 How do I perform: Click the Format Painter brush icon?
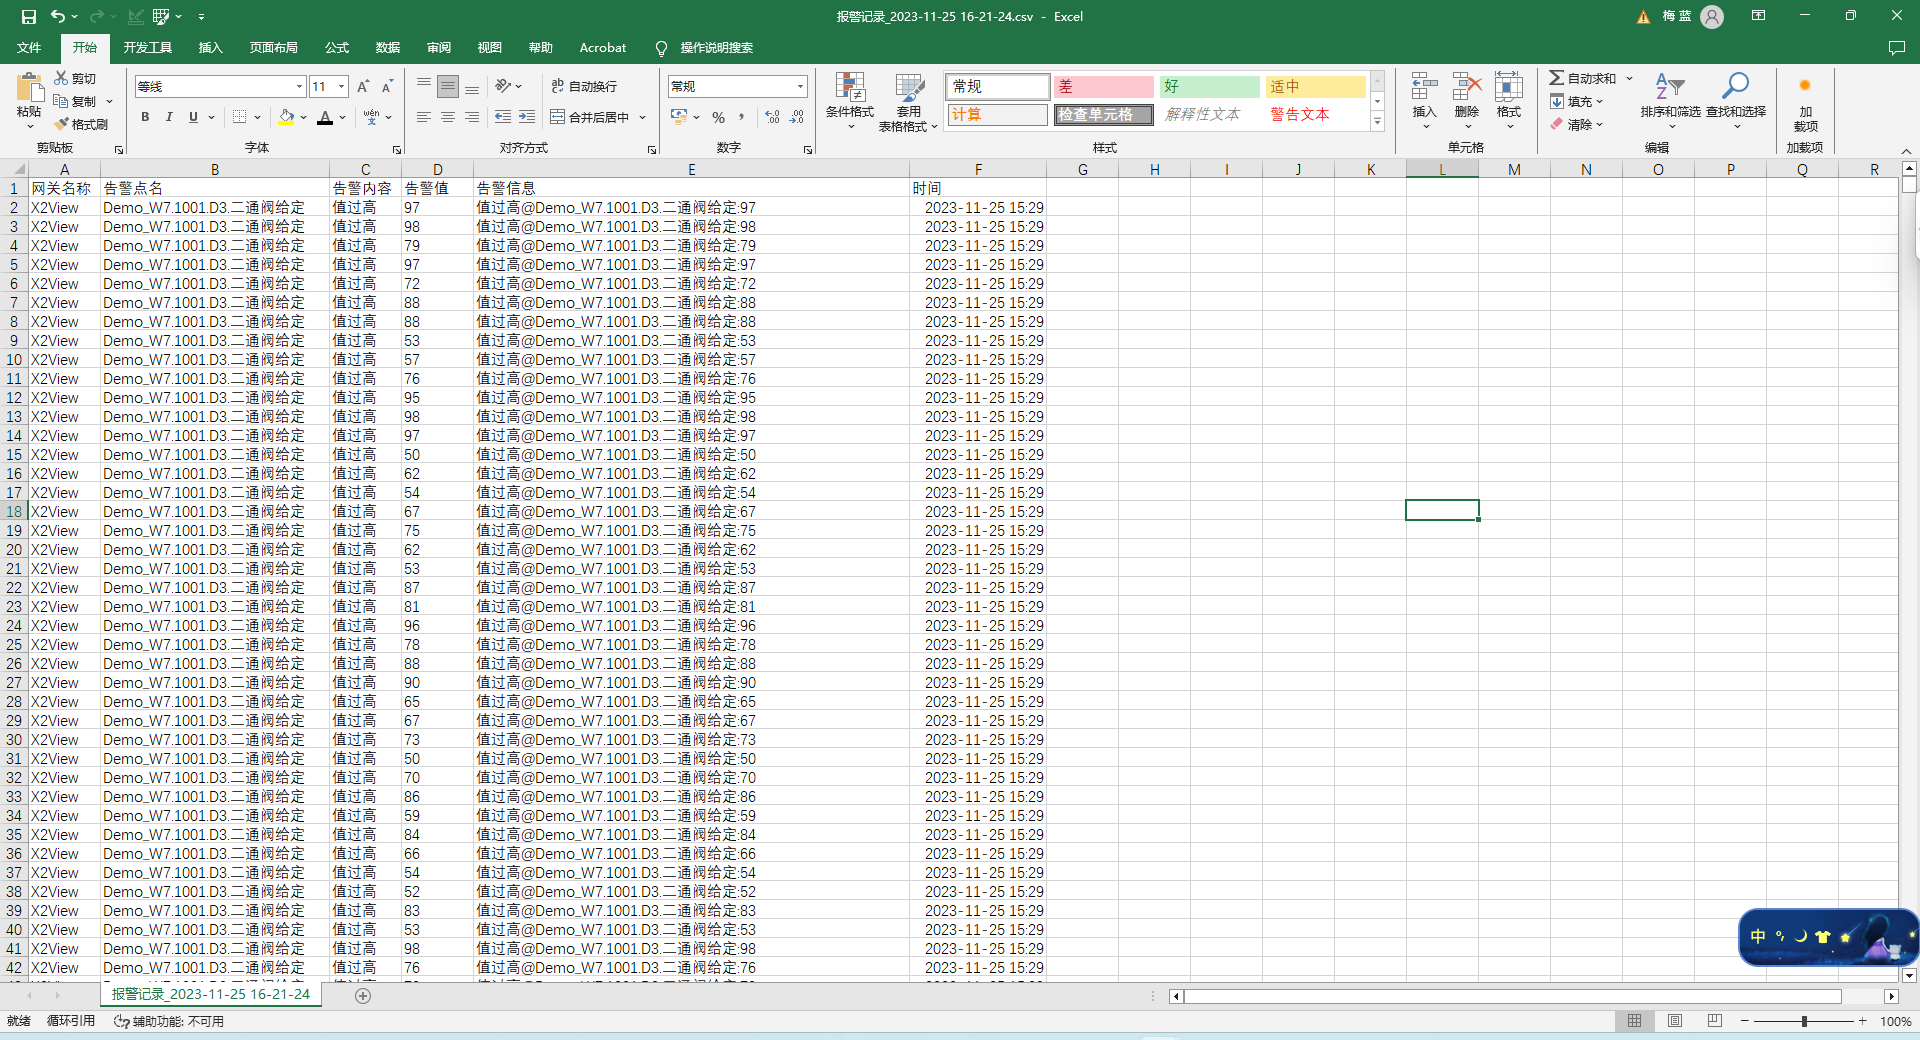[x=62, y=124]
